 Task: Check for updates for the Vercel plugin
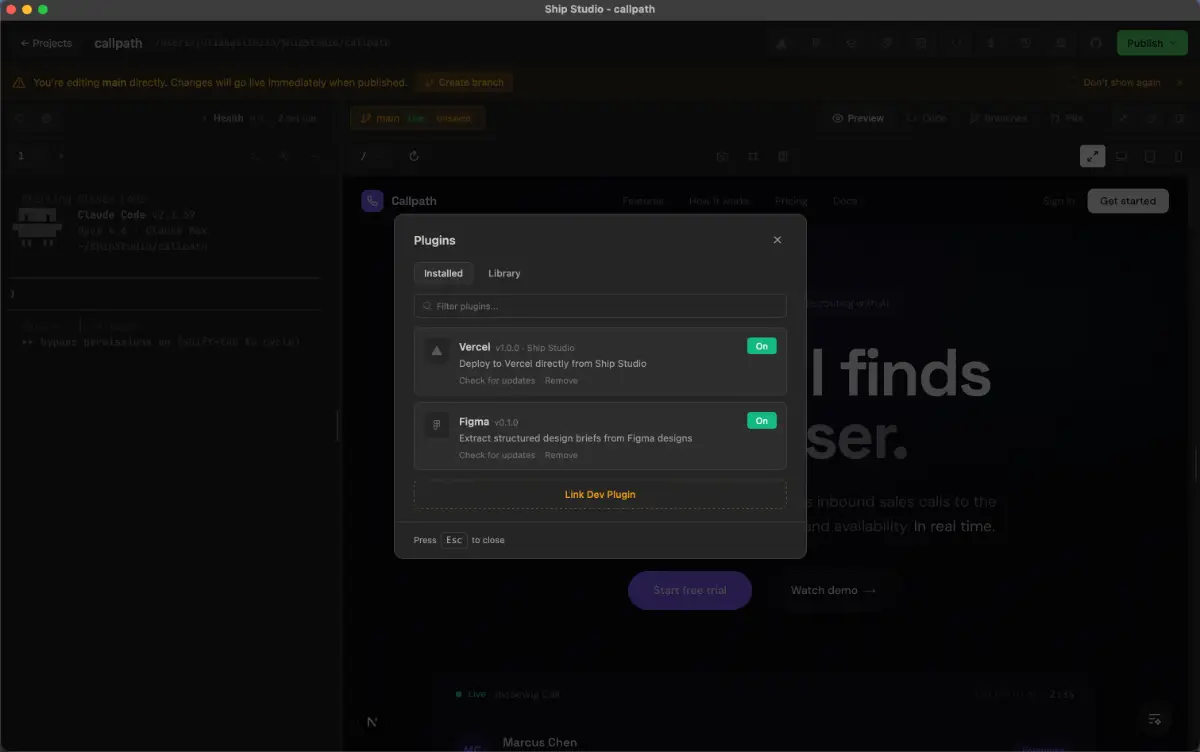pyautogui.click(x=497, y=381)
